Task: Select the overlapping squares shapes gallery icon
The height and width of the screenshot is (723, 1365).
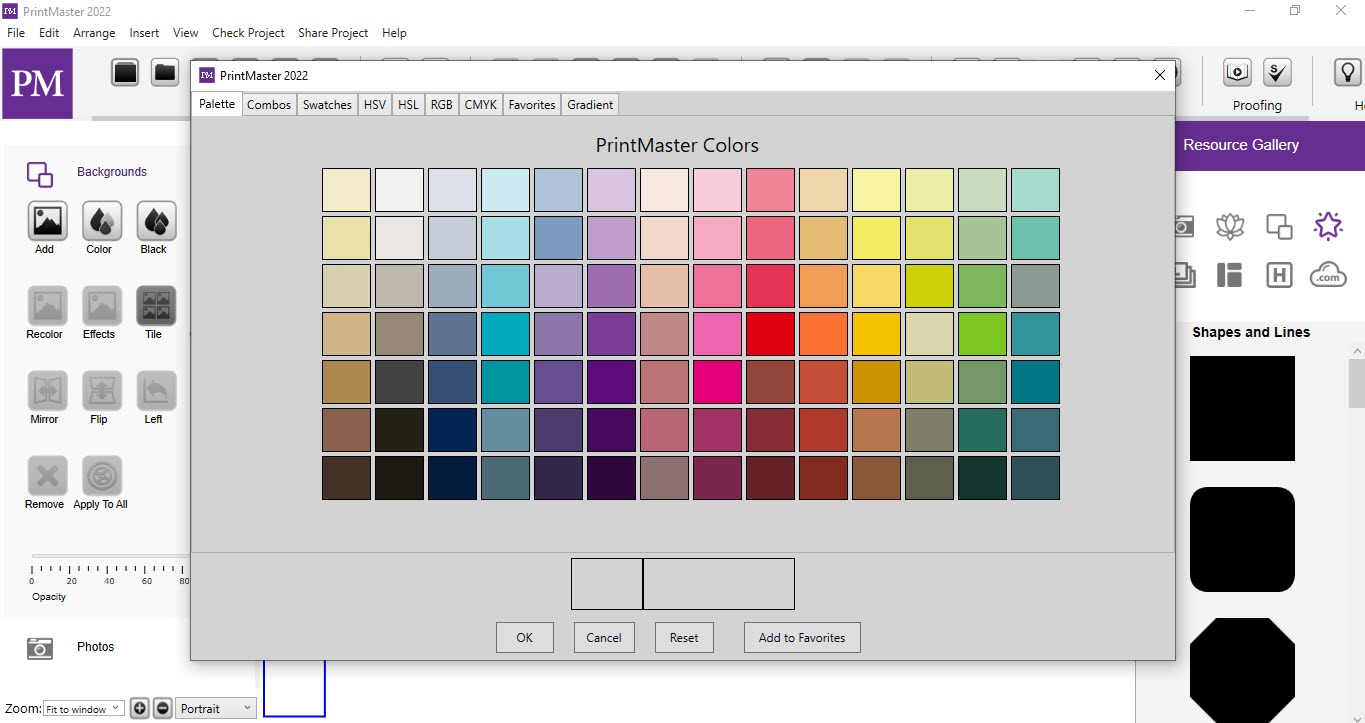Action: click(x=1279, y=226)
